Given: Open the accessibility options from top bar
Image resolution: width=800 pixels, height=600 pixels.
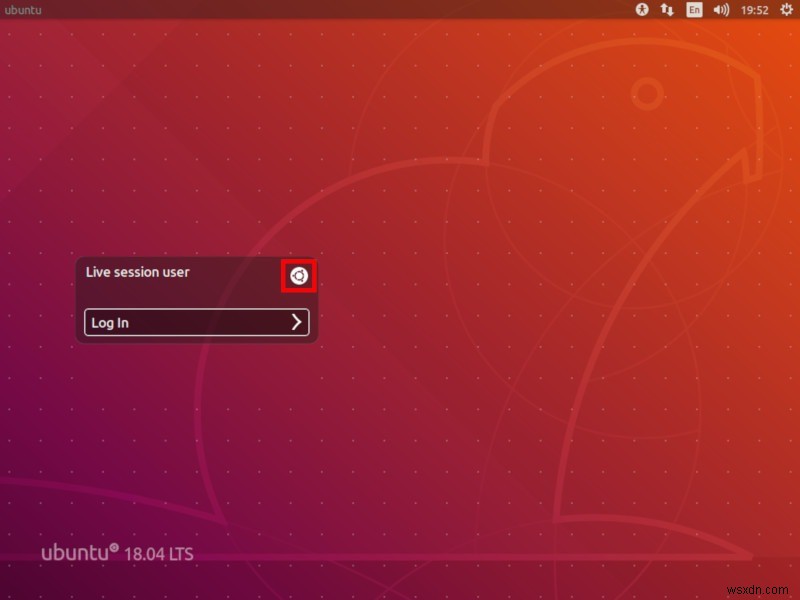Looking at the screenshot, I should click(640, 10).
